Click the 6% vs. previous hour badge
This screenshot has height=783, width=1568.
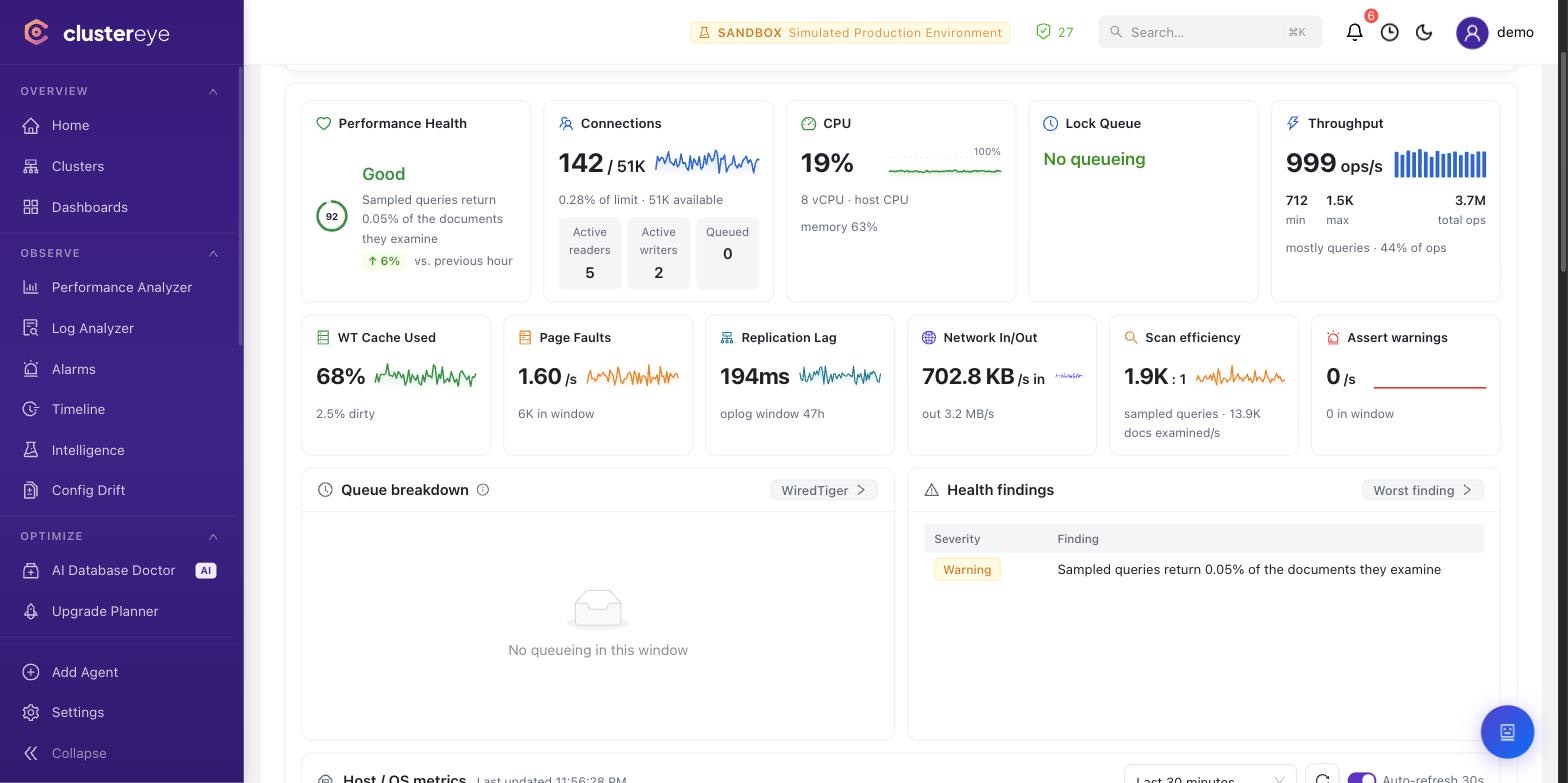384,261
